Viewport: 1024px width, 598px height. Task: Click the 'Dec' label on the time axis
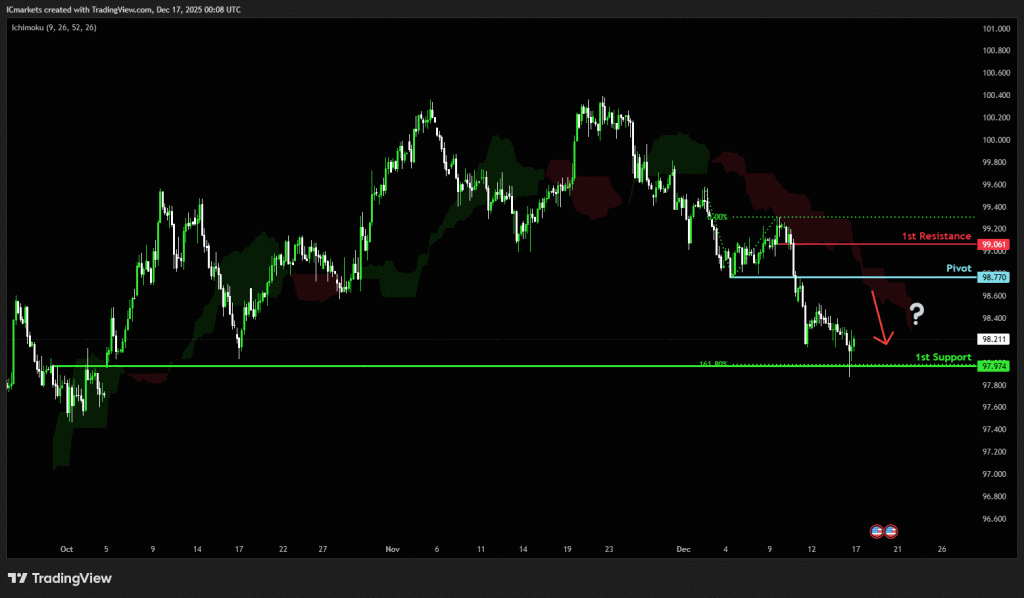(x=684, y=549)
